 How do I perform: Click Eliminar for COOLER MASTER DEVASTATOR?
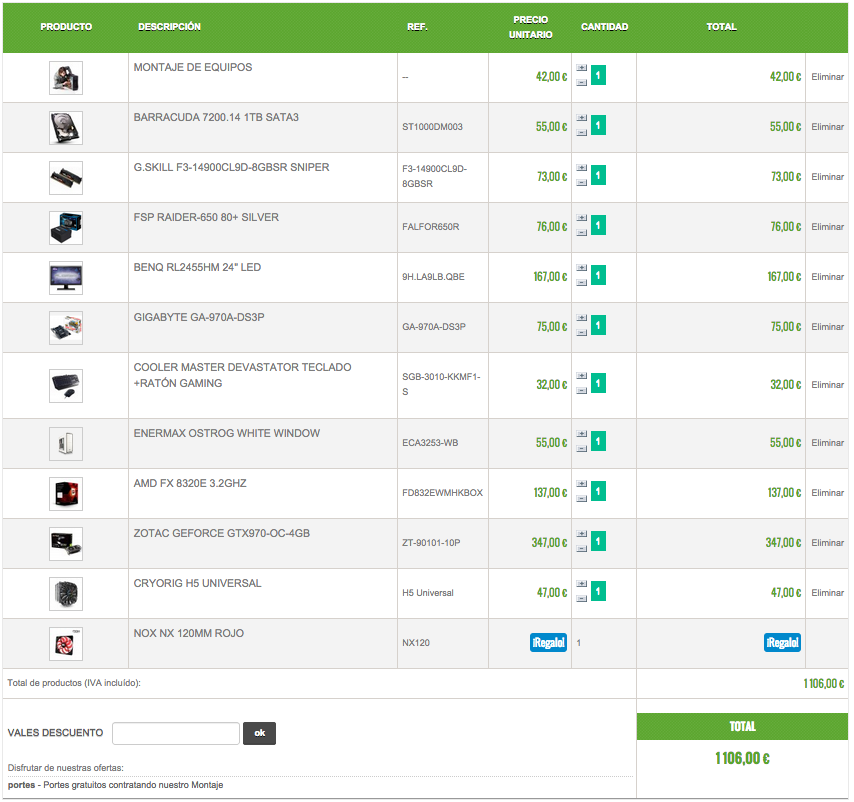827,385
